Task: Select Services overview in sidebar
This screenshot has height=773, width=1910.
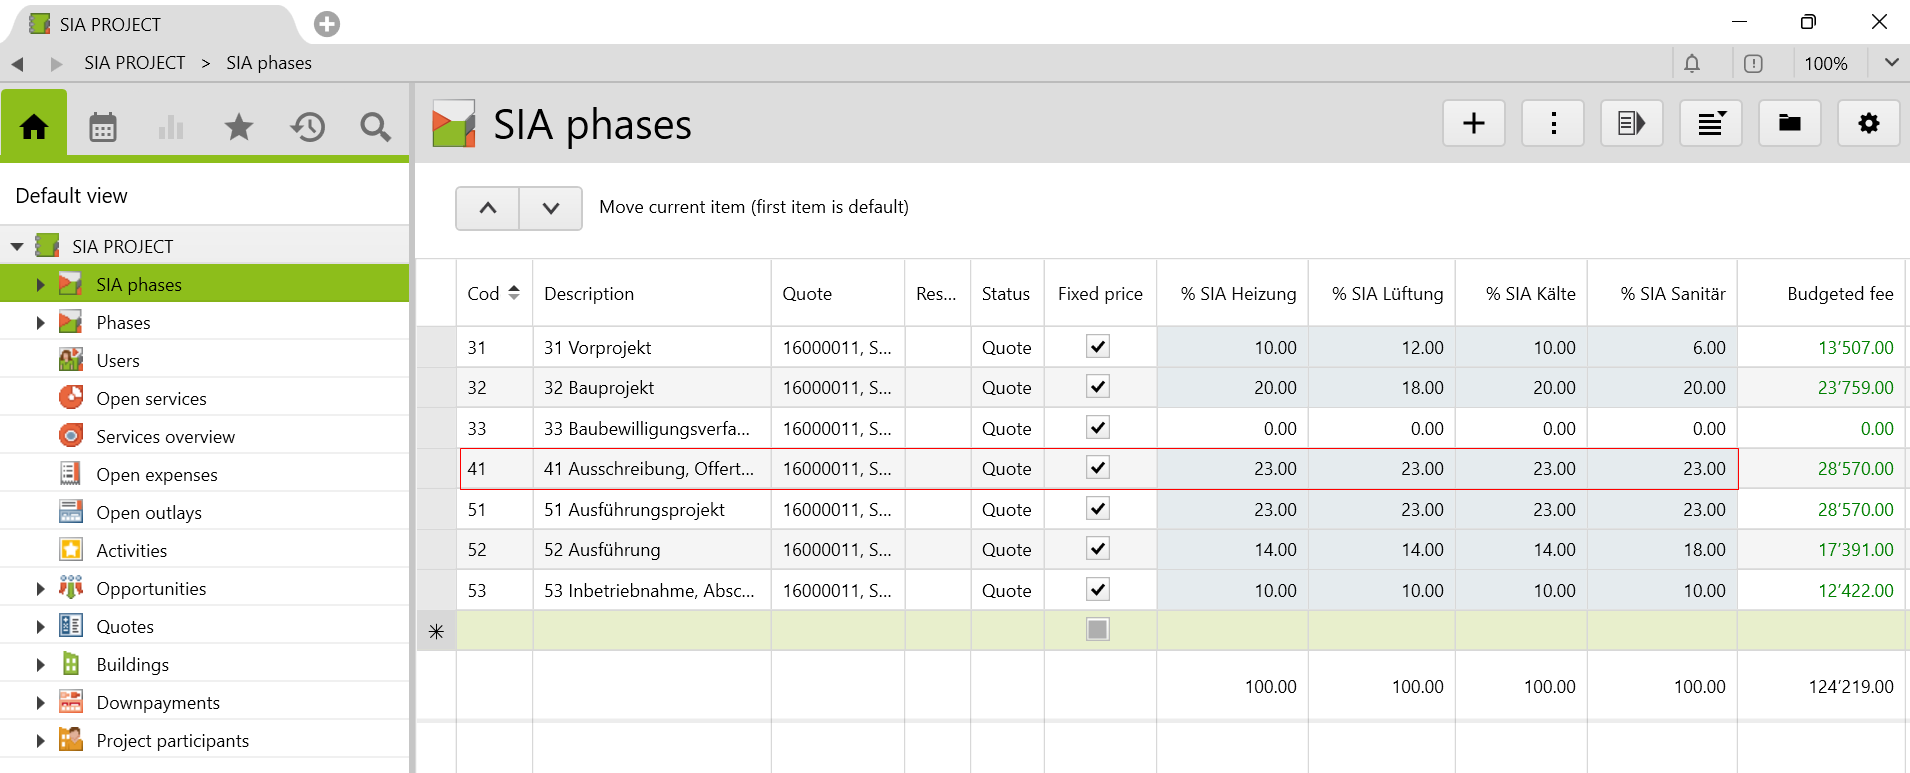Action: 165,437
